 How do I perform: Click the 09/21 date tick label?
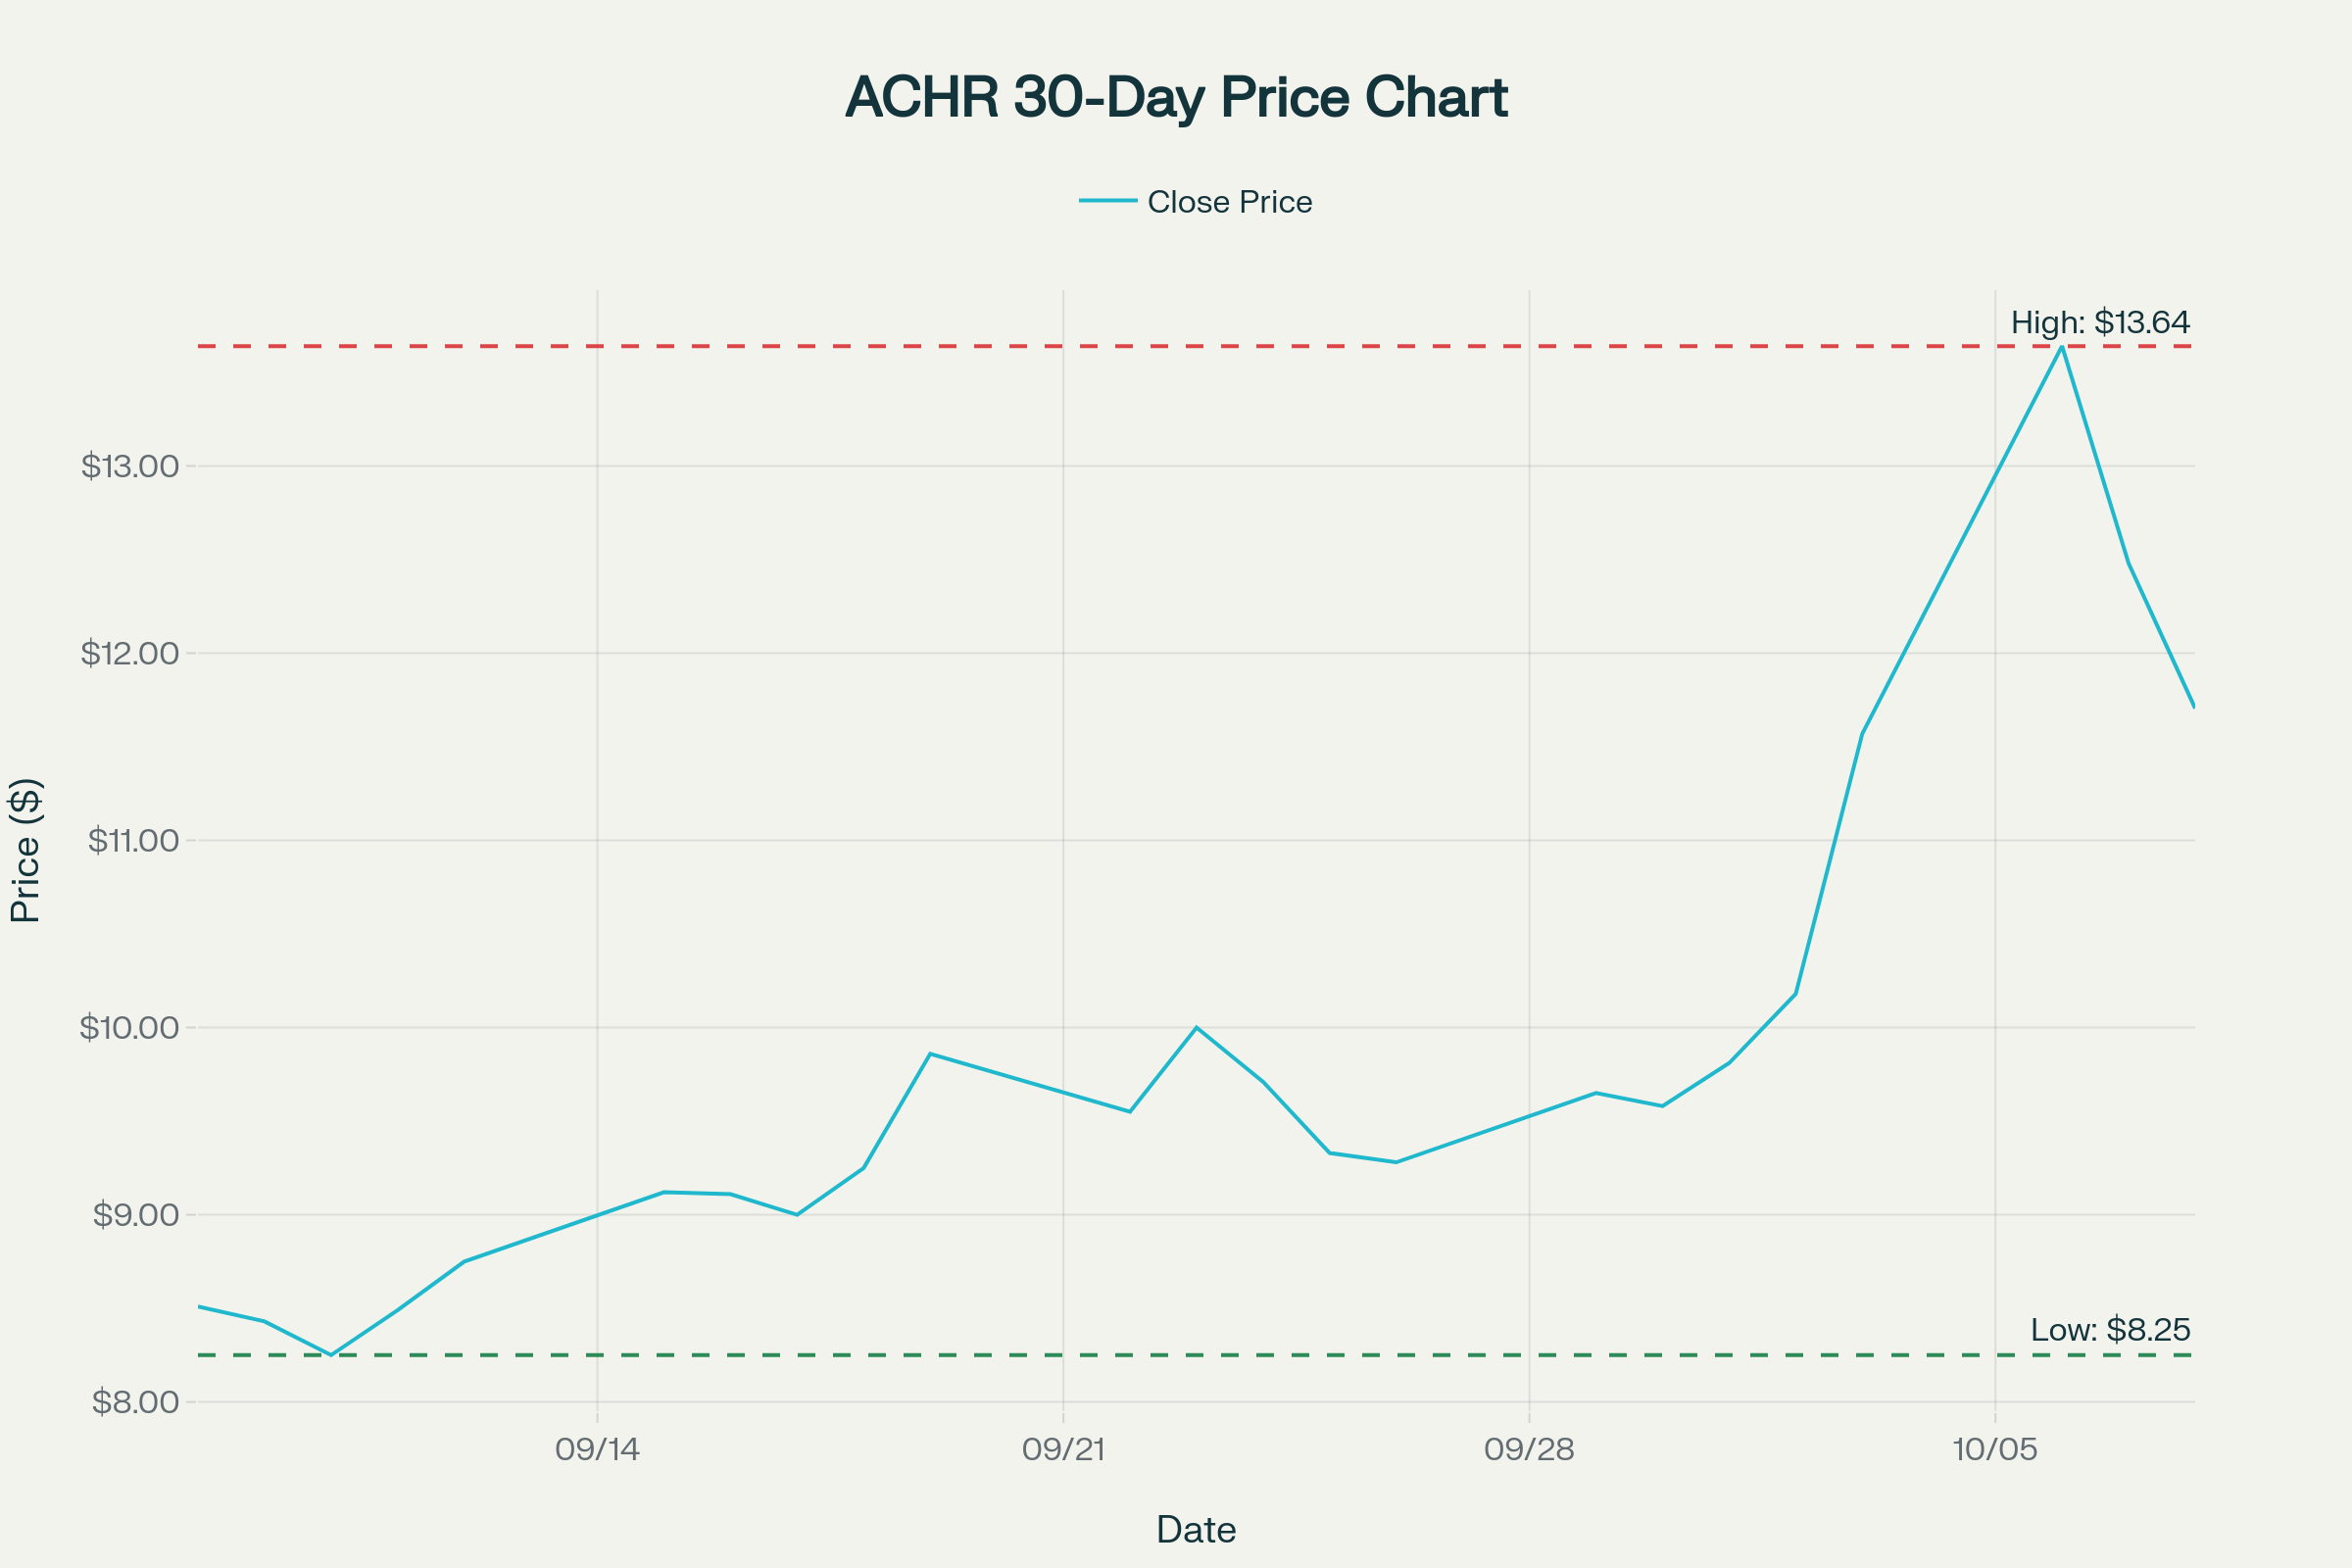coord(1063,1450)
